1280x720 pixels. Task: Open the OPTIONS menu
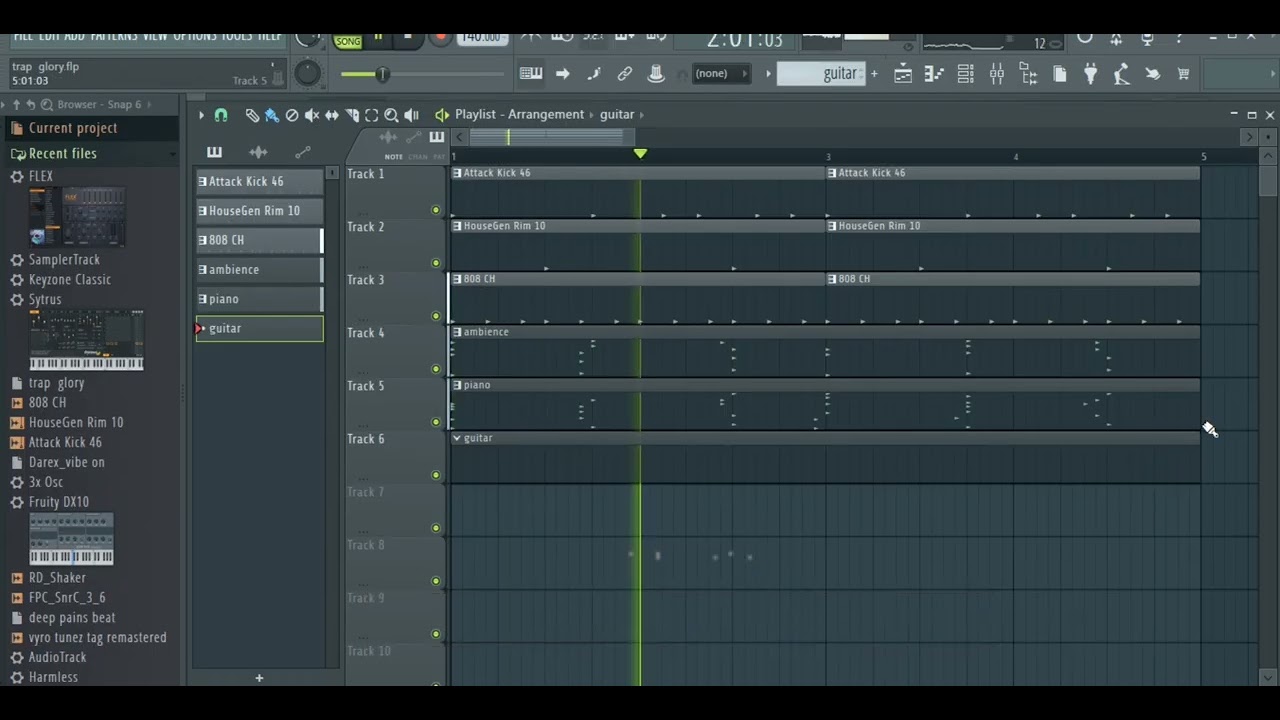pyautogui.click(x=194, y=37)
